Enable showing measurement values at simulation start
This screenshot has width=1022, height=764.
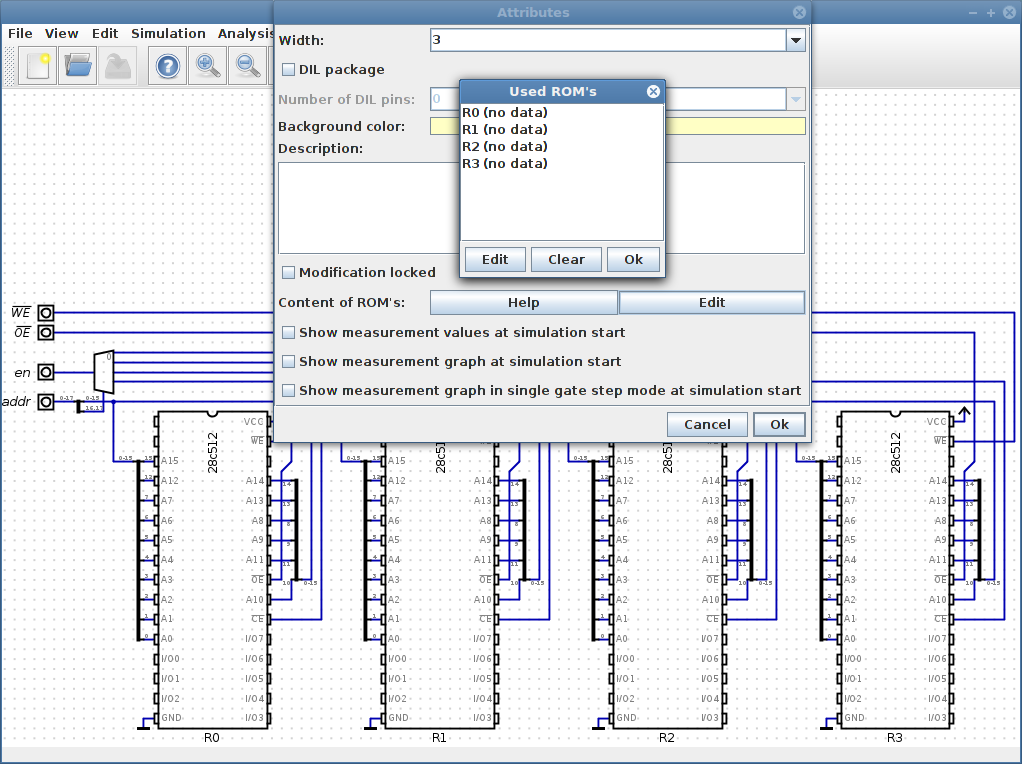pos(288,332)
